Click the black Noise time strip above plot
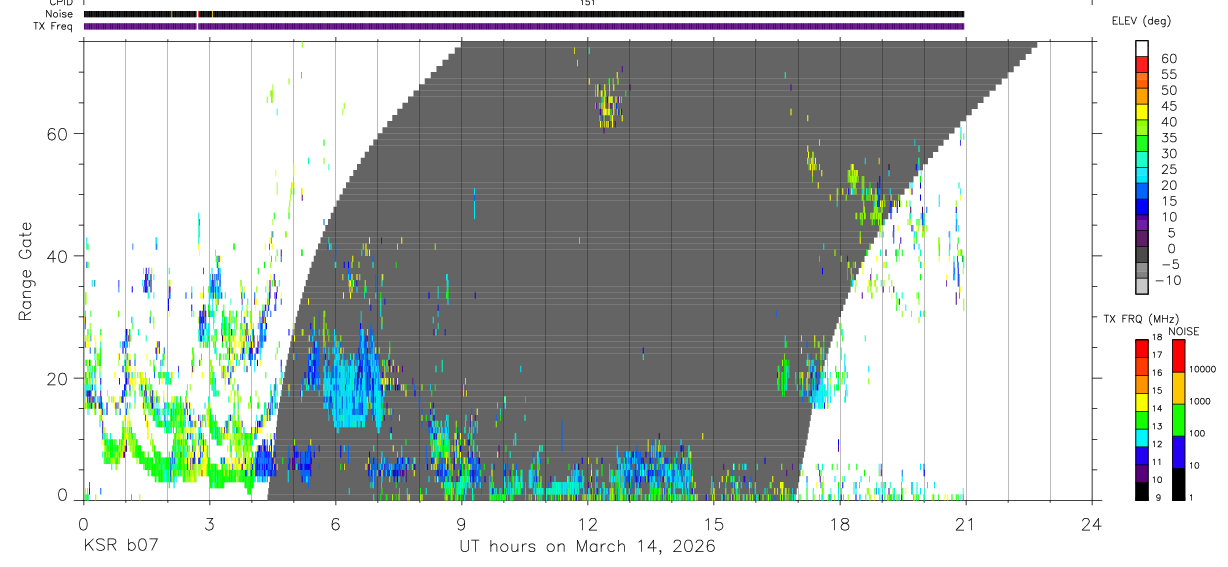 click(x=524, y=14)
